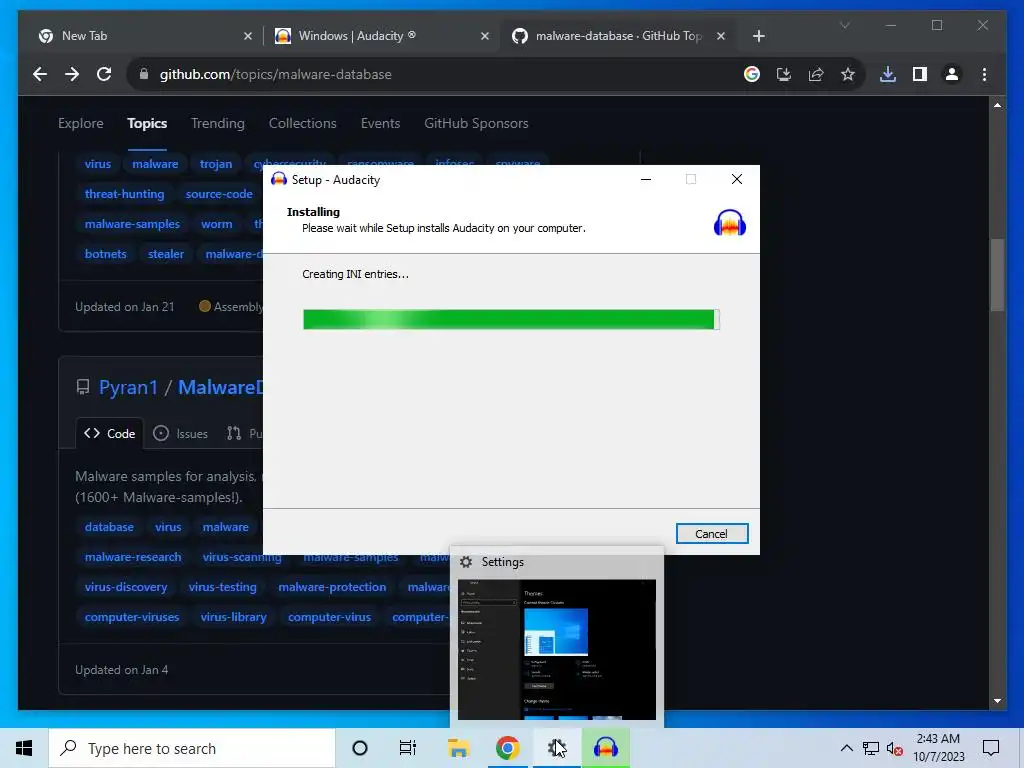
Task: Click the Settings window preview thumbnail
Action: [x=557, y=649]
